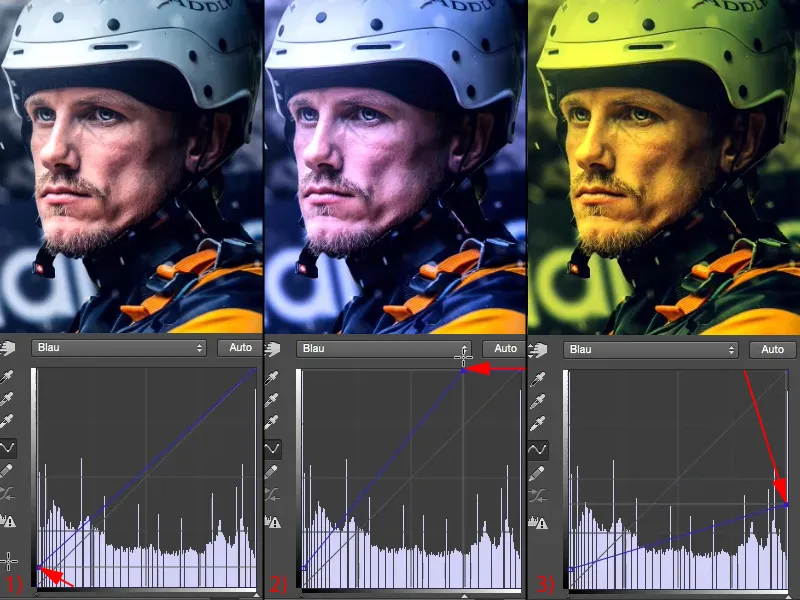Select the bottom-left curve point in middle panel
Screen dimensions: 800x600
303,568
